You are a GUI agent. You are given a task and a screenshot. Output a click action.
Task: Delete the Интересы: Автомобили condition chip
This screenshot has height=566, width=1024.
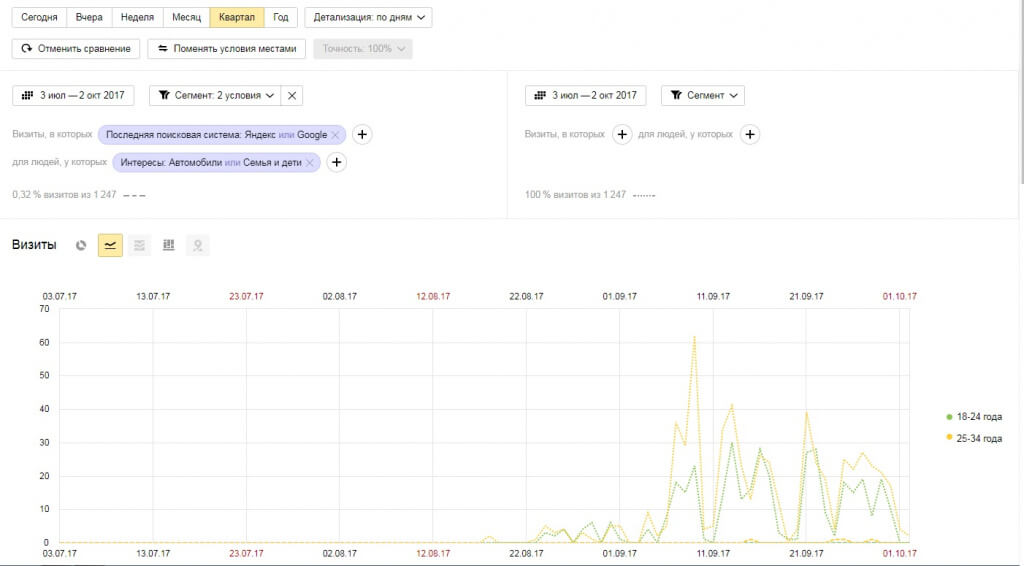point(310,163)
